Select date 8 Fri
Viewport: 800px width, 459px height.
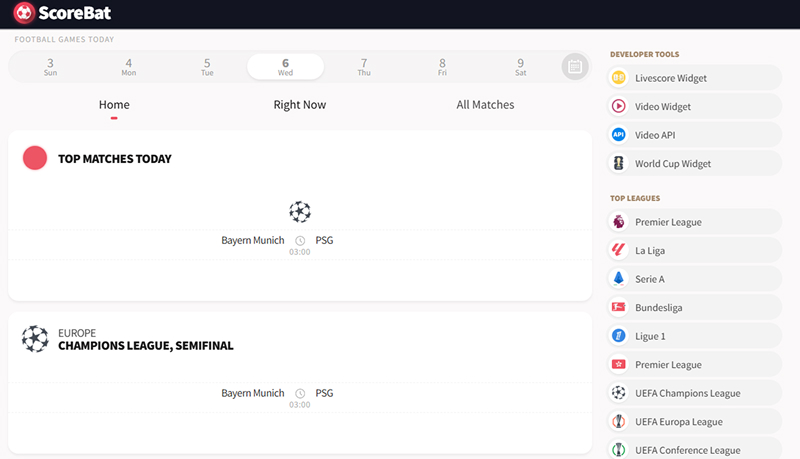442,67
